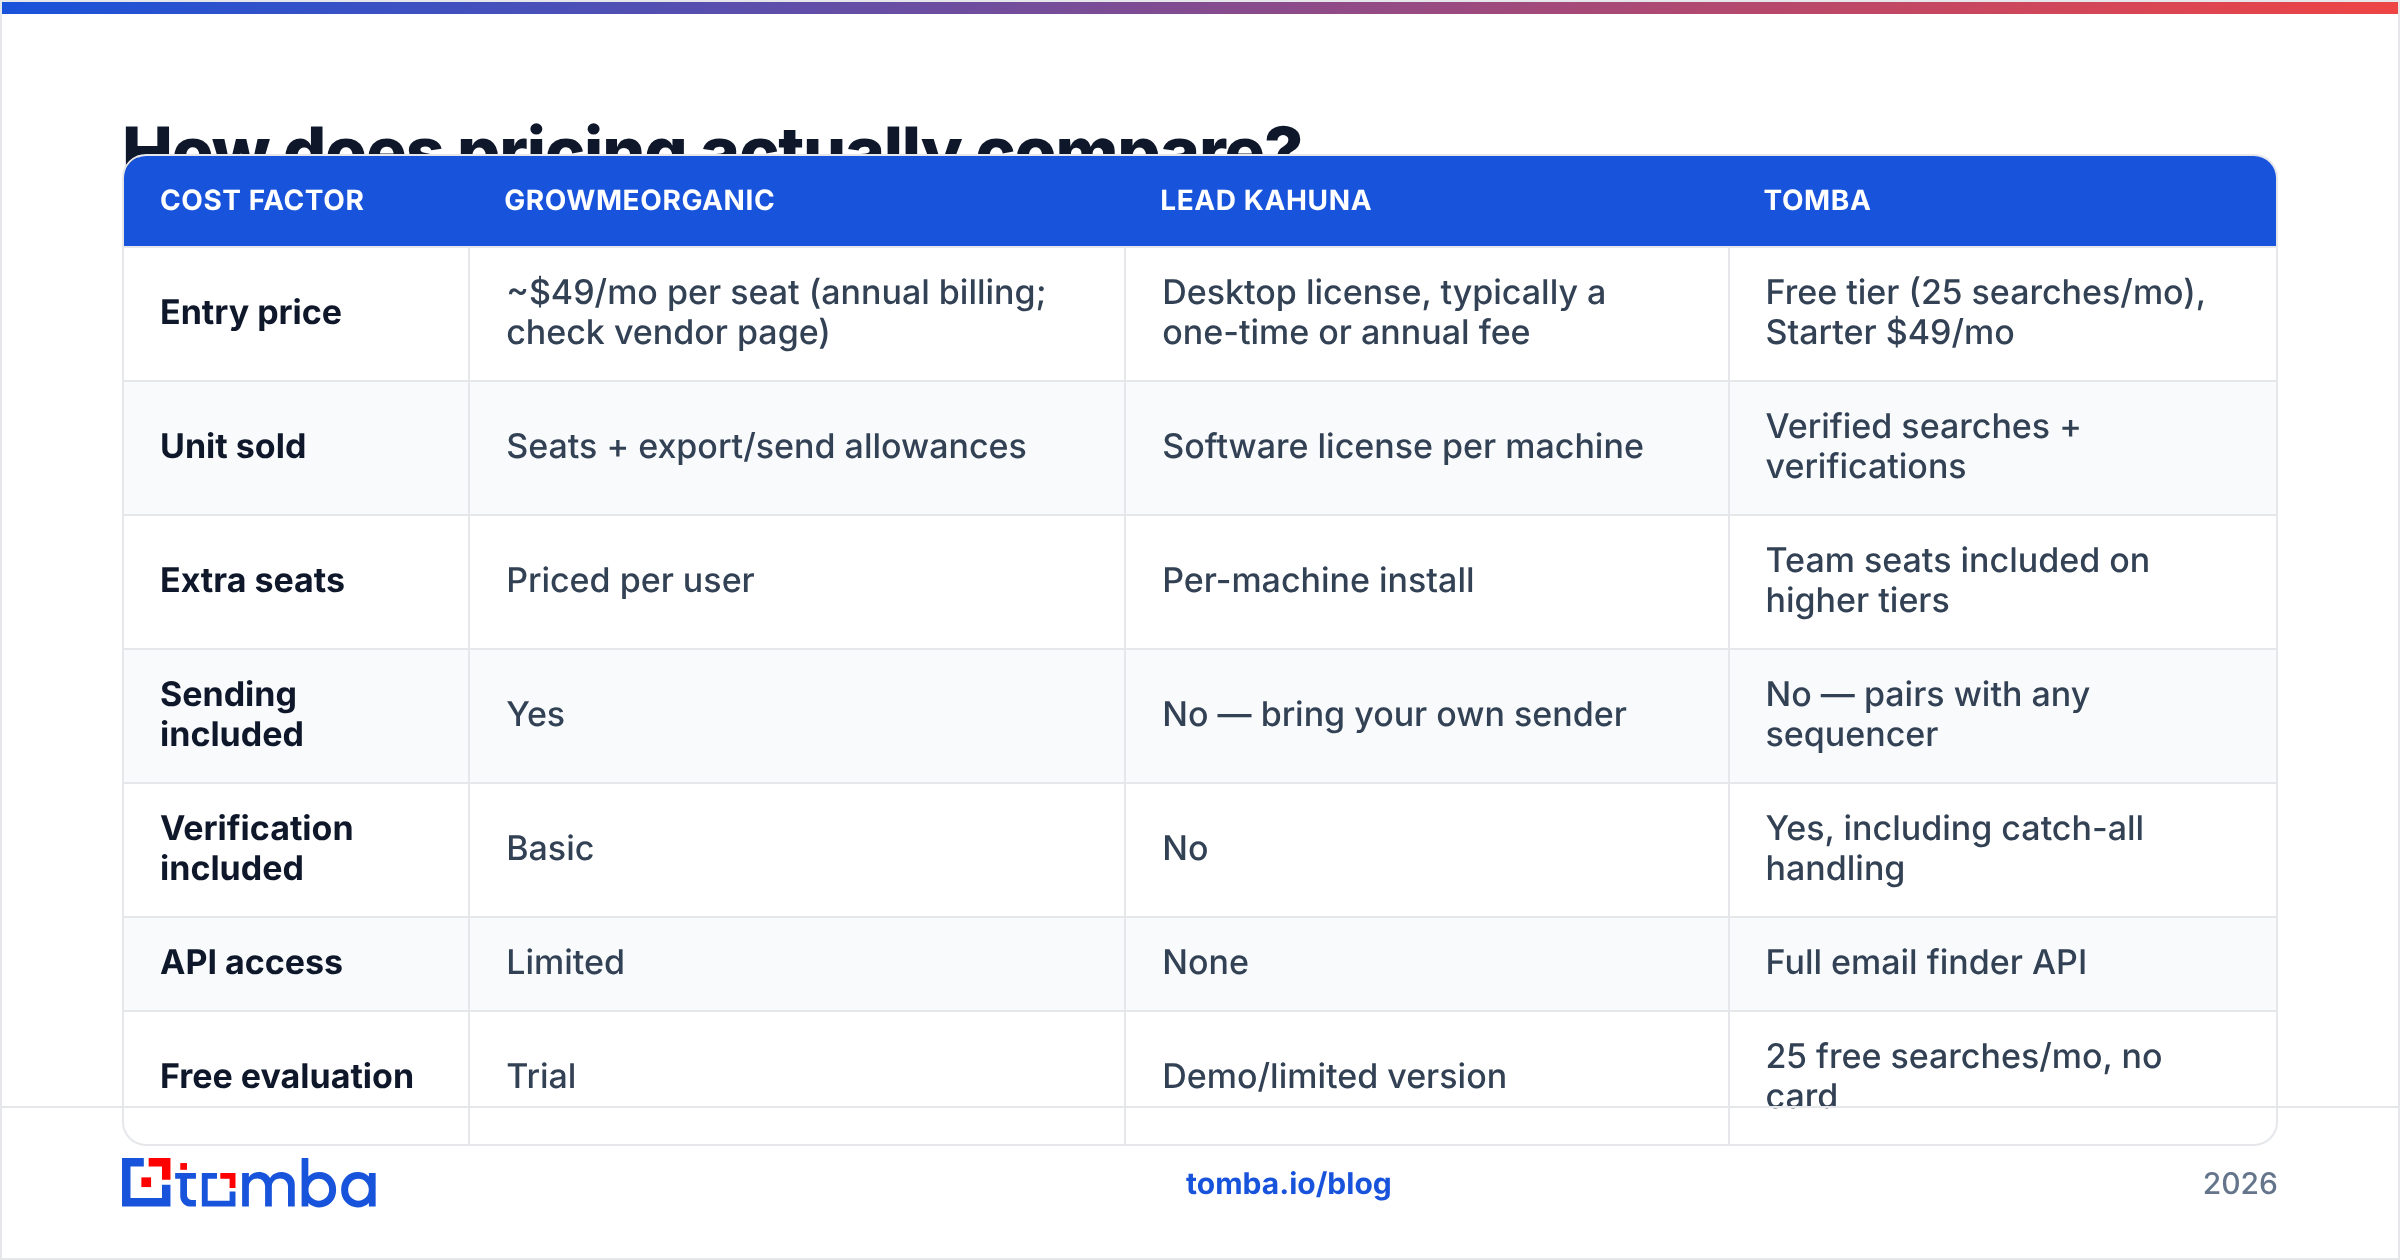The height and width of the screenshot is (1260, 2400).
Task: Click the 'Sending included' row label
Action: coord(231,714)
